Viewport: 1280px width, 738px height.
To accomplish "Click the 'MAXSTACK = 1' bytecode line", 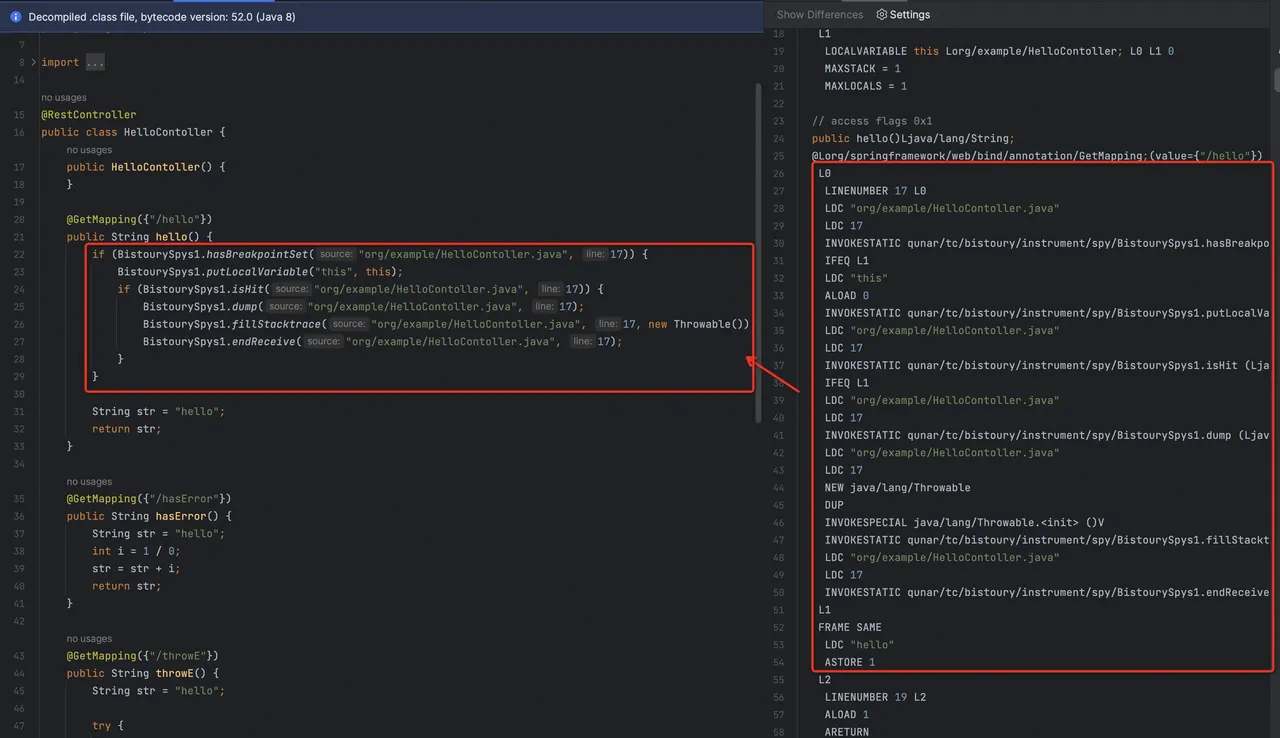I will pyautogui.click(x=862, y=69).
